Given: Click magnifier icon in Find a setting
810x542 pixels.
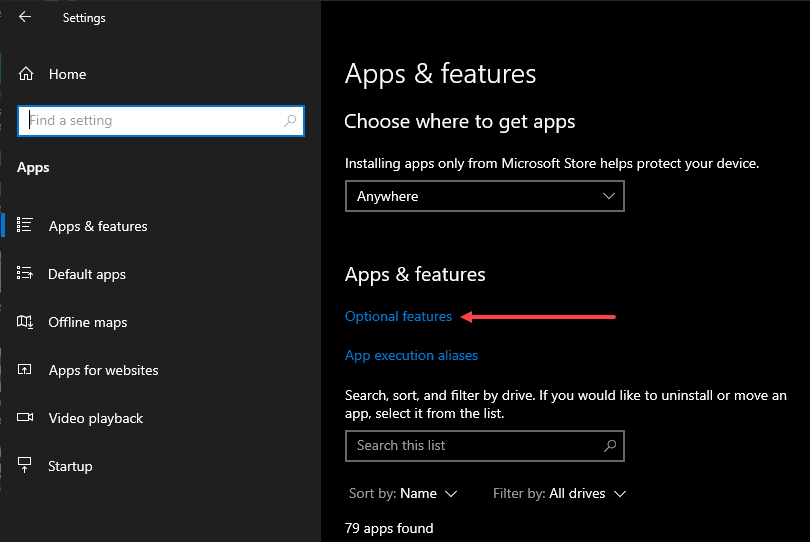Looking at the screenshot, I should tap(290, 121).
